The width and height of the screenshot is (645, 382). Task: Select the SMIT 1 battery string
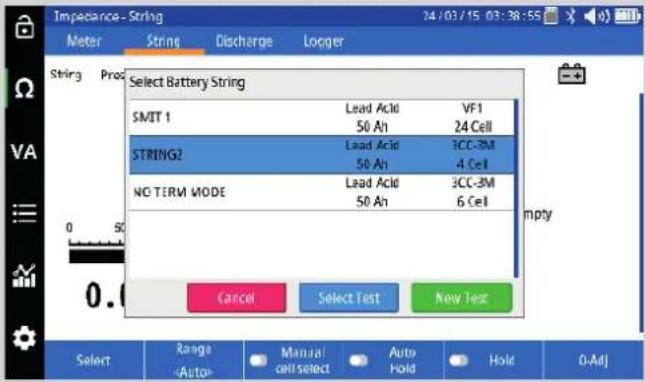click(x=322, y=118)
